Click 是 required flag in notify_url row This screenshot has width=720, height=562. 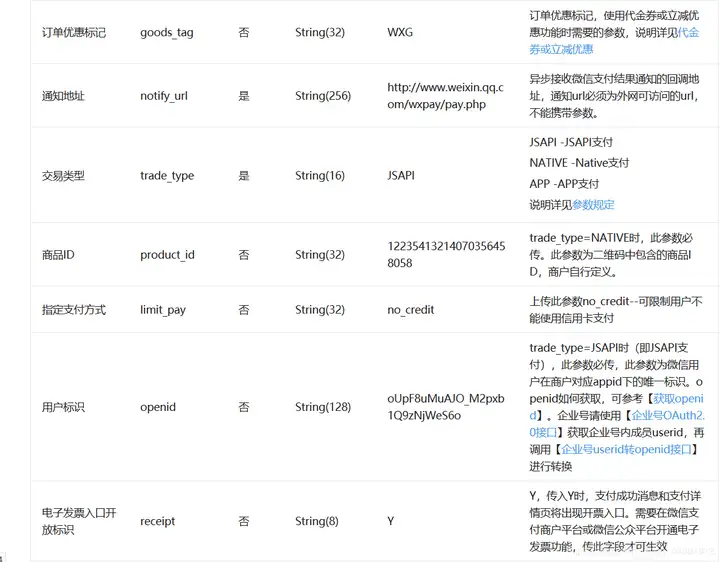pyautogui.click(x=244, y=96)
